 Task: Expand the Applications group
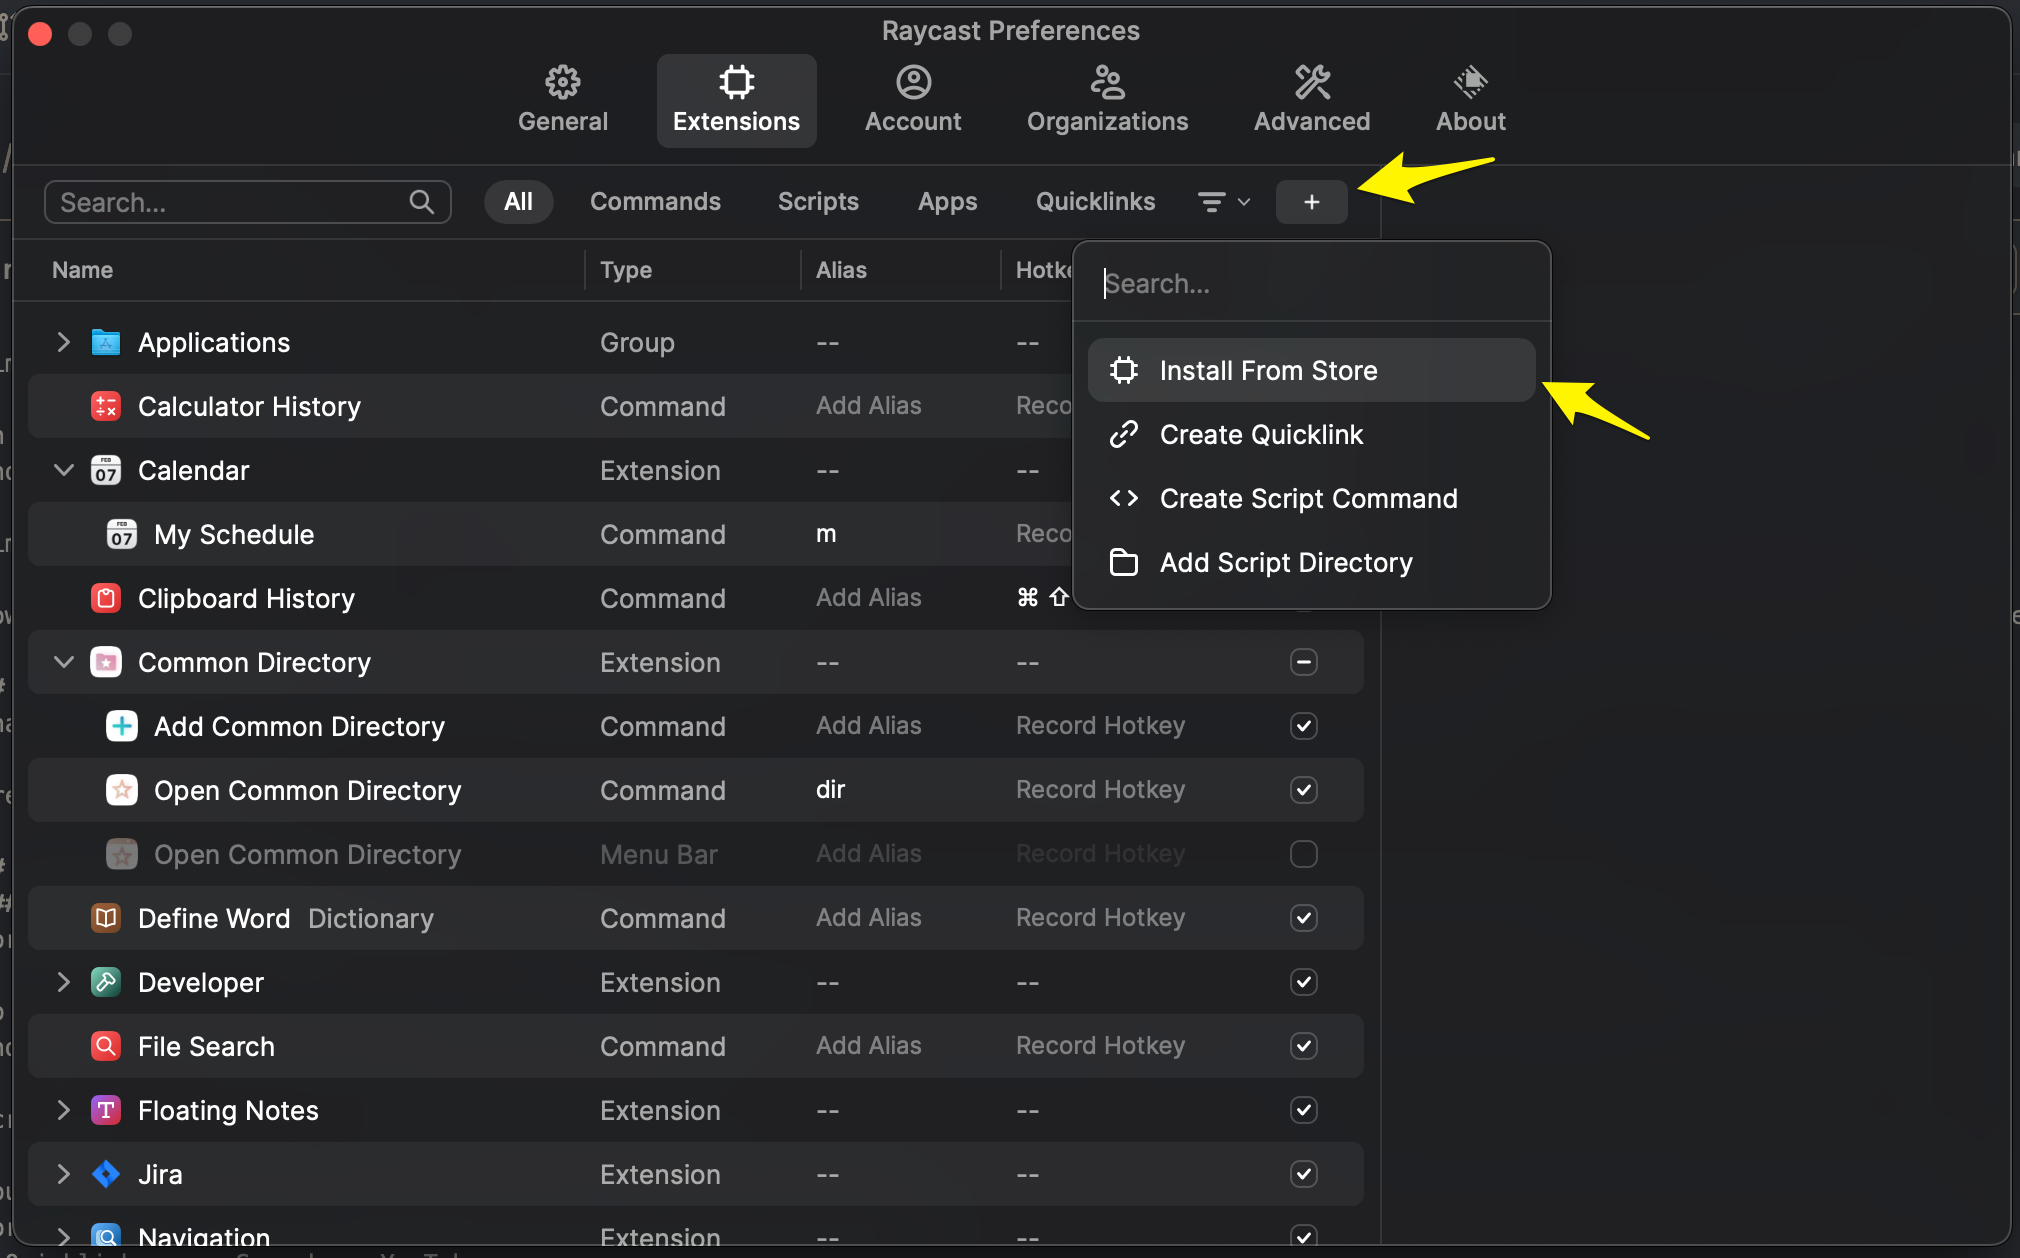click(63, 342)
